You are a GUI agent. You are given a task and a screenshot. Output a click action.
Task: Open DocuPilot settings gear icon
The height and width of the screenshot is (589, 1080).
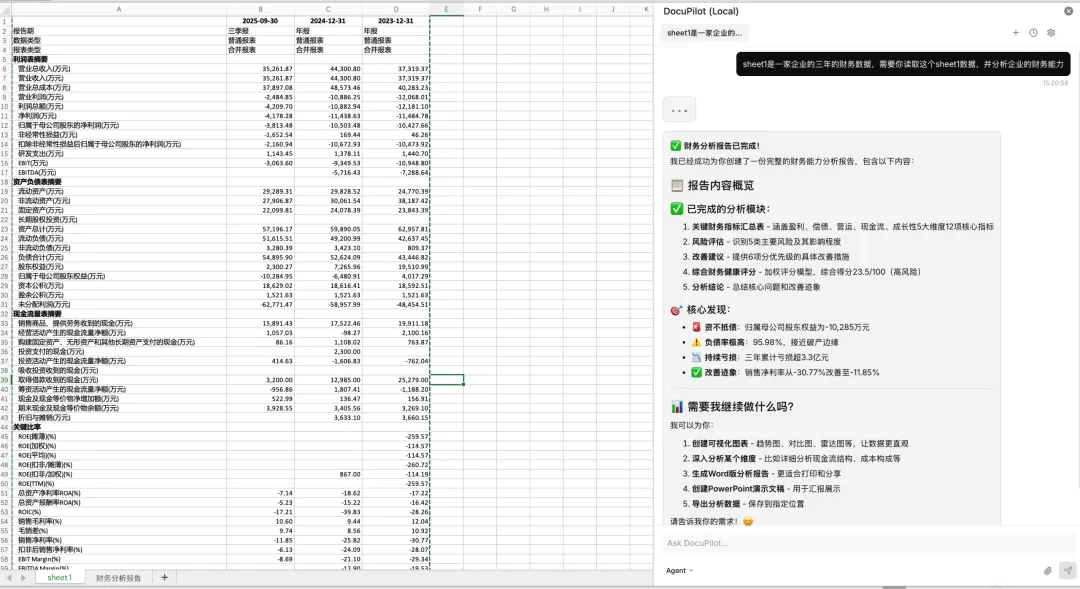tap(1051, 32)
